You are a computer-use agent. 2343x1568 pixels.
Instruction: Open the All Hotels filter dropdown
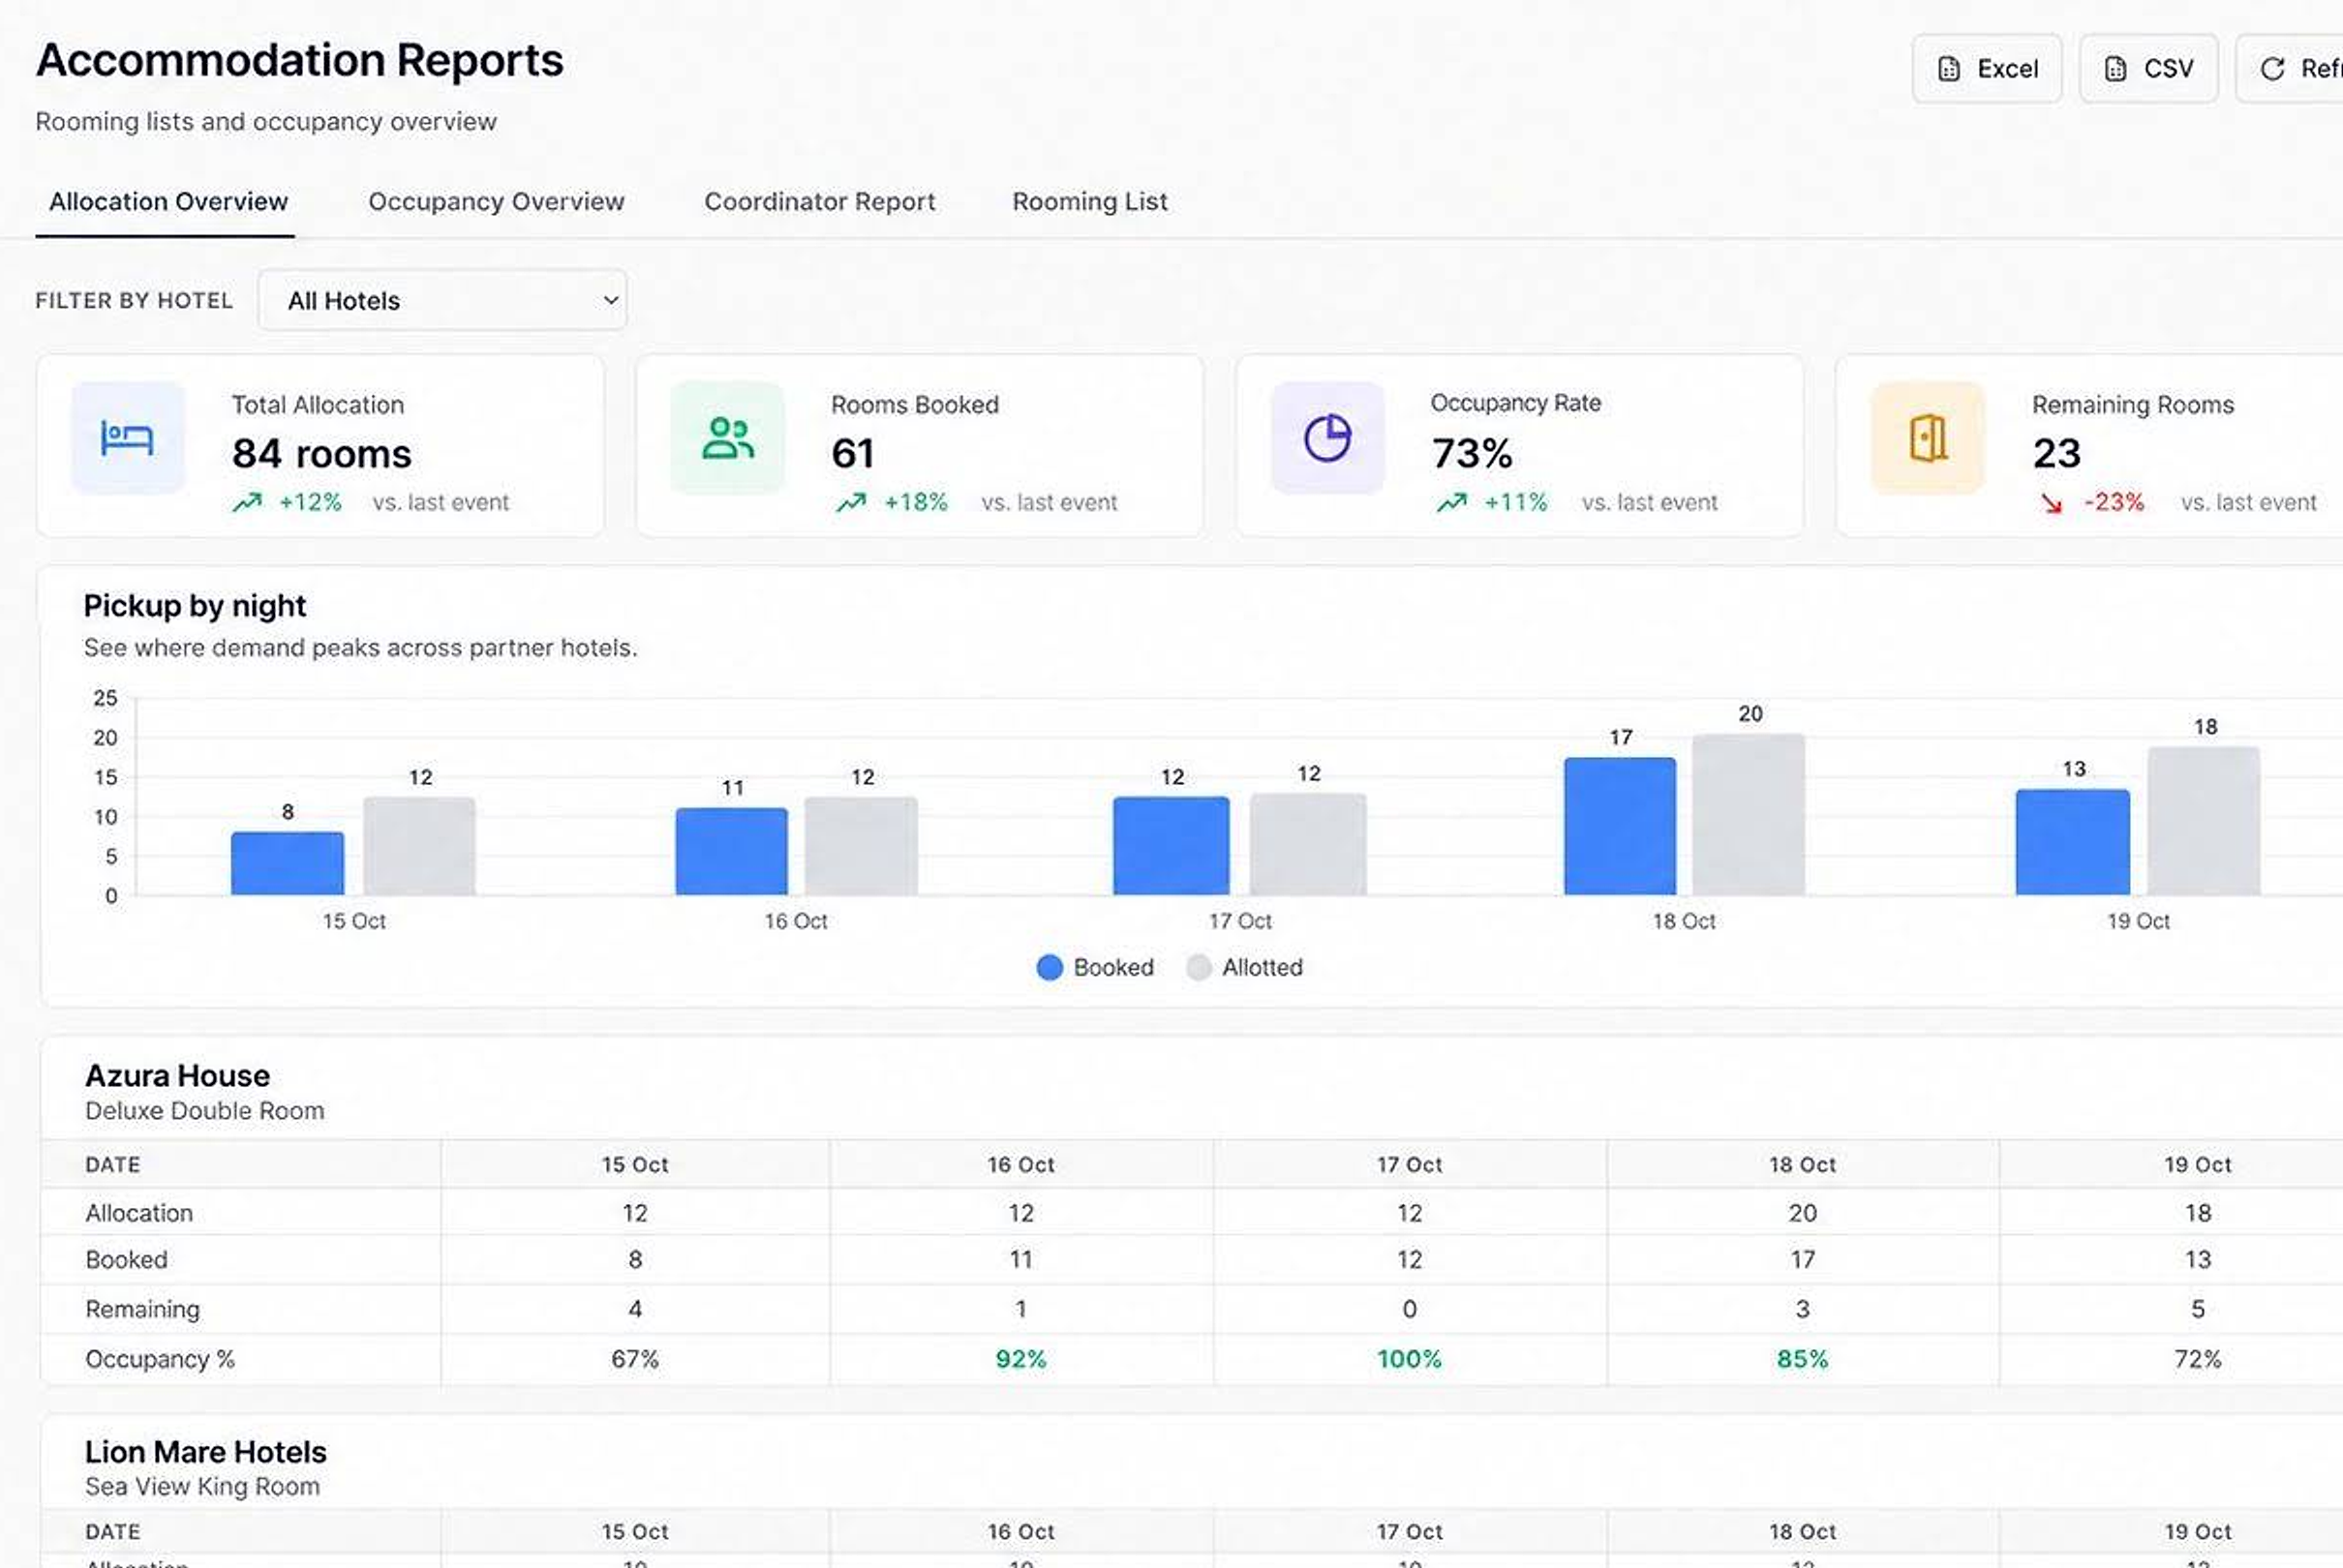coord(442,300)
